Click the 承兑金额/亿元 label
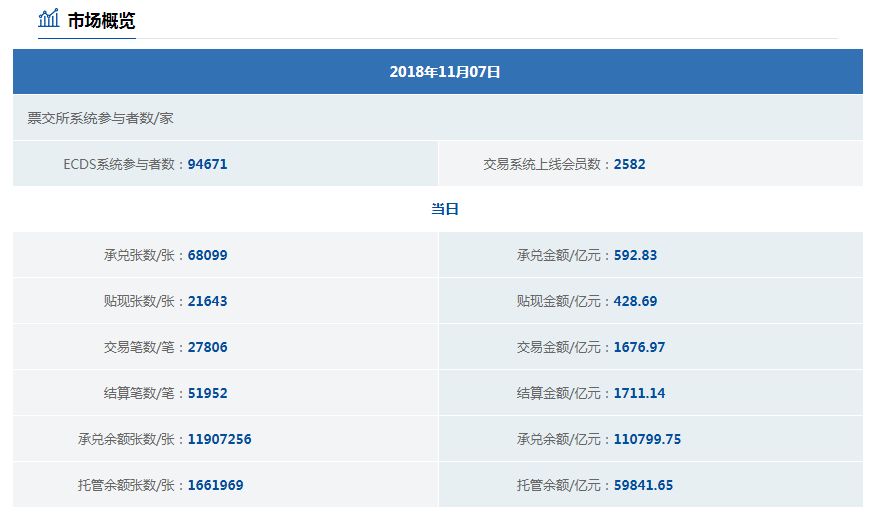The image size is (877, 513). (x=558, y=255)
